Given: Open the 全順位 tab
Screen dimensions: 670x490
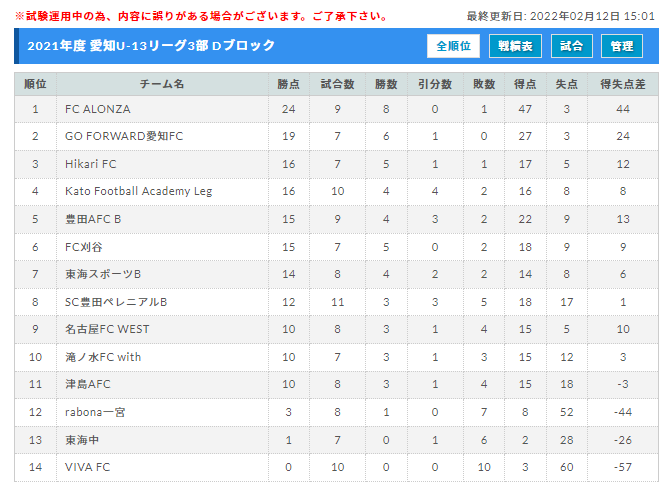Looking at the screenshot, I should coord(453,46).
